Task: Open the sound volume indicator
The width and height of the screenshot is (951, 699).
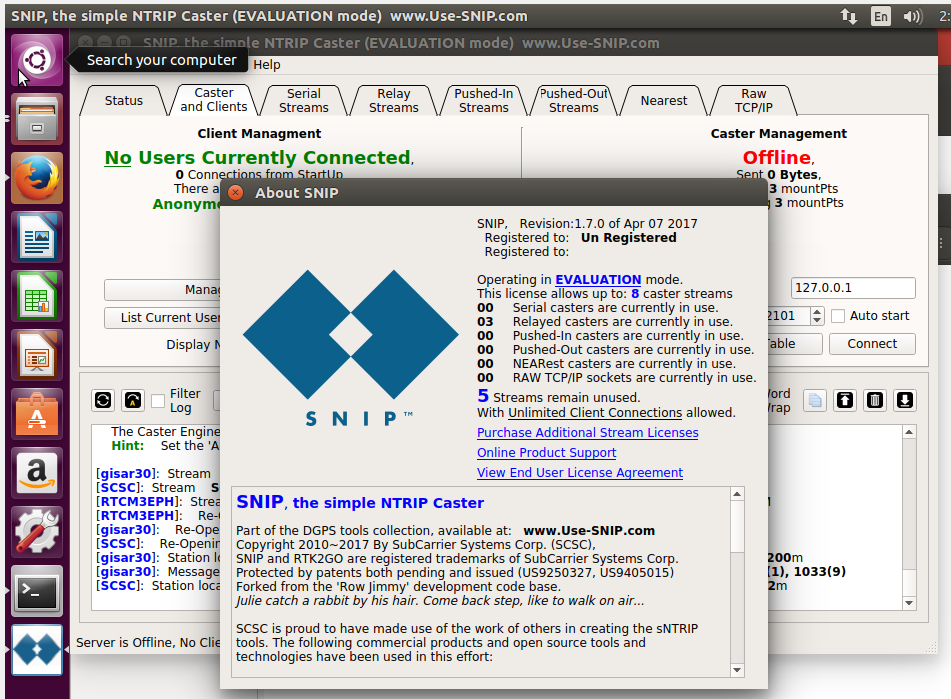Action: click(x=912, y=16)
